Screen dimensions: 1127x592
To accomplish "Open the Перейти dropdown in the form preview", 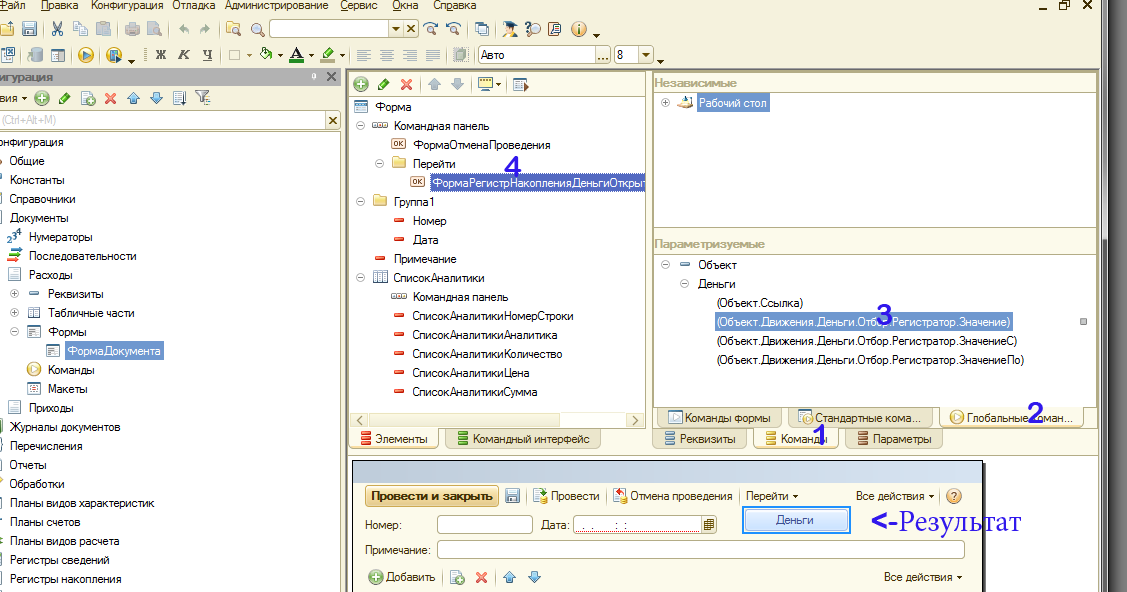I will tap(772, 496).
